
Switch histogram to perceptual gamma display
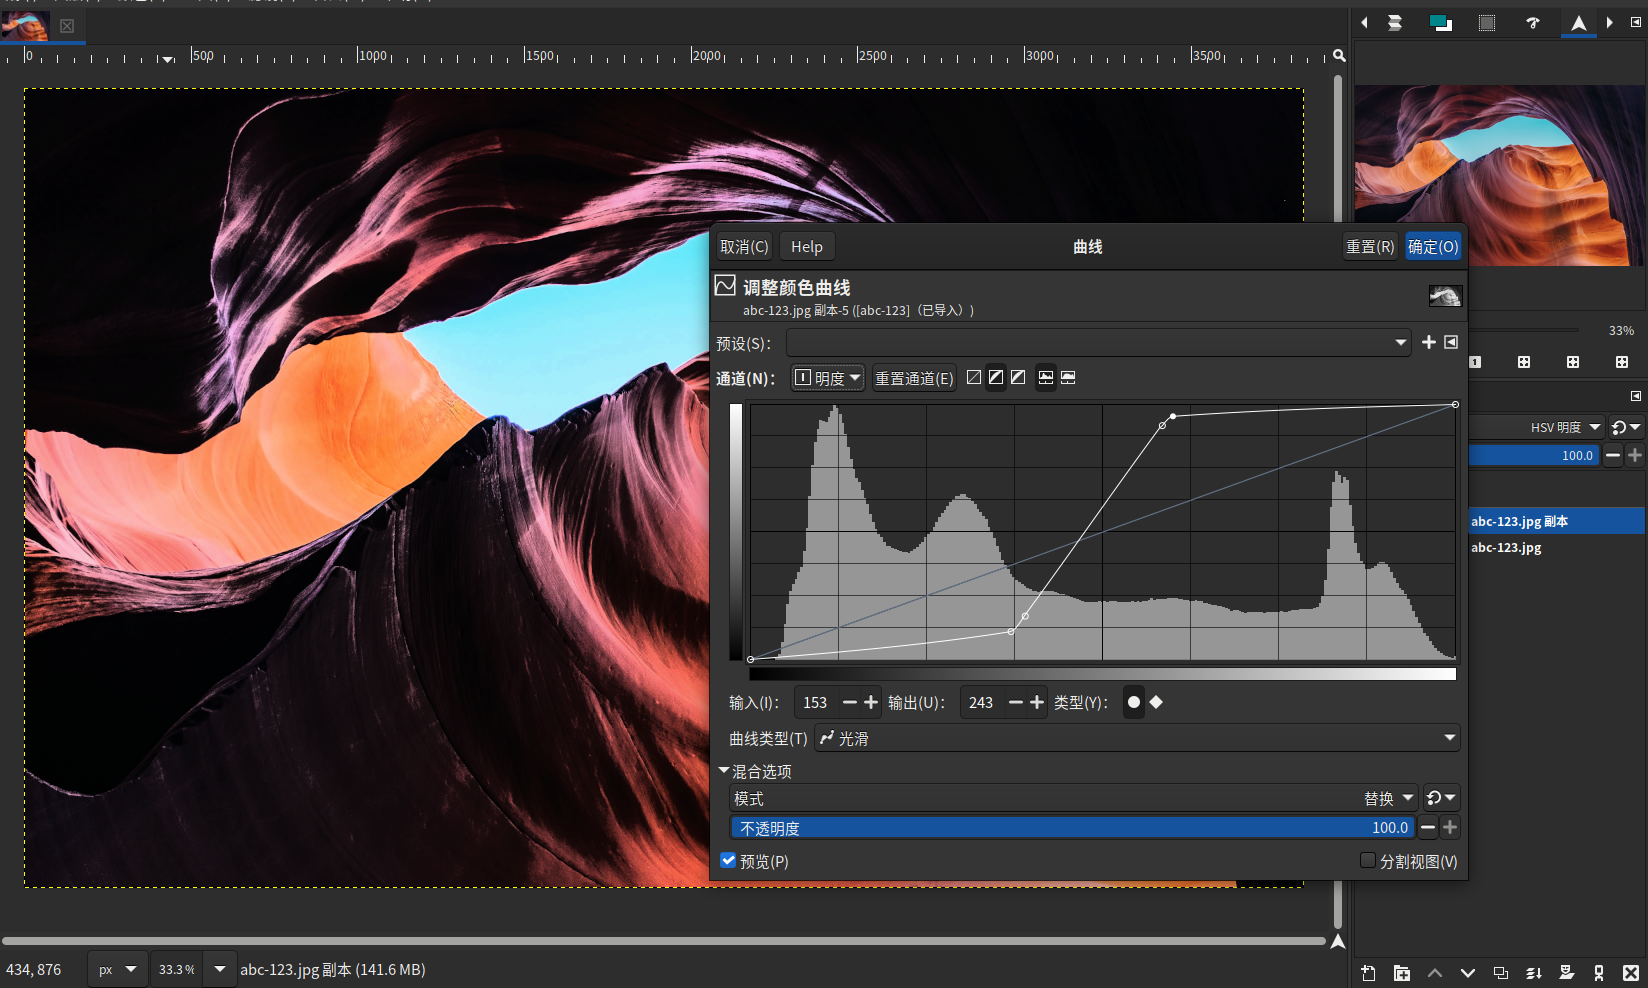pyautogui.click(x=1018, y=378)
